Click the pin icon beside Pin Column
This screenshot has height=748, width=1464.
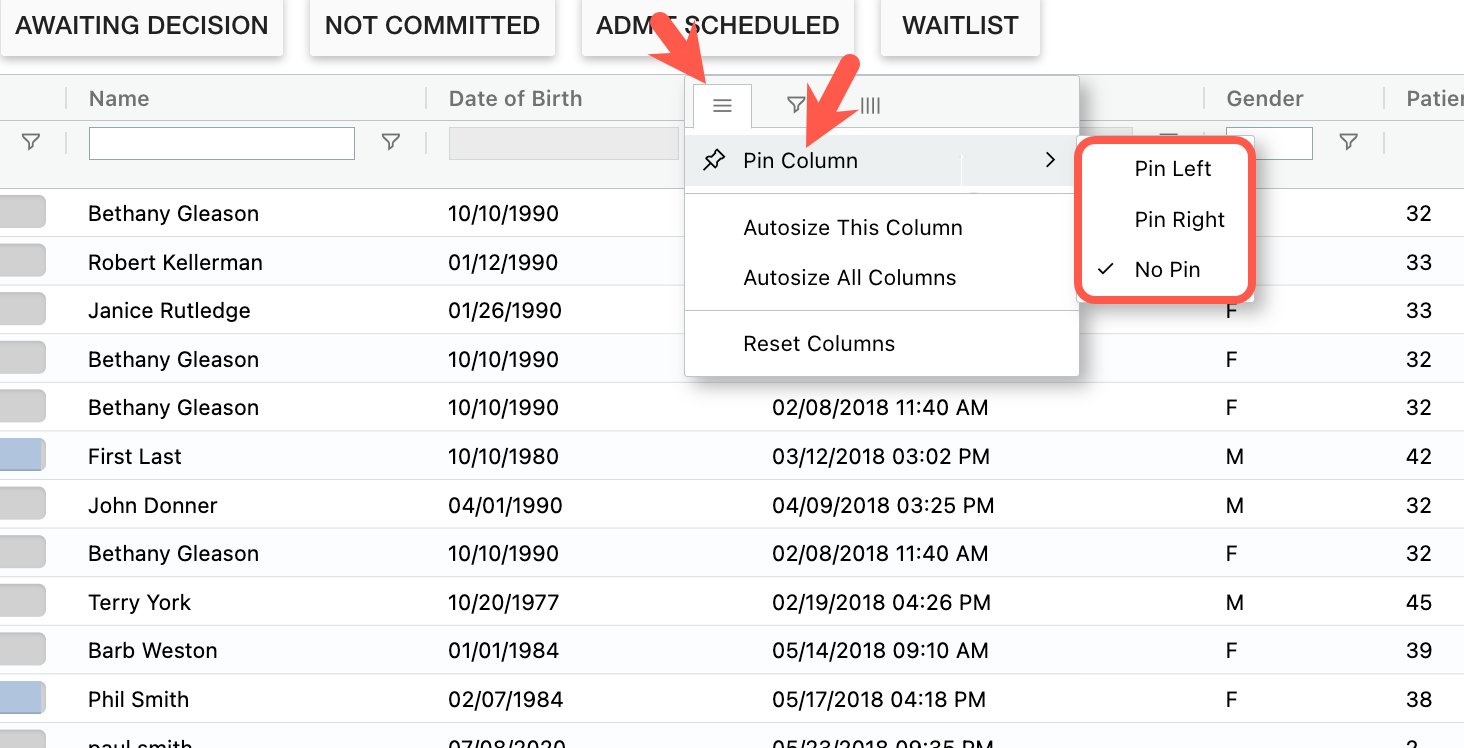(714, 160)
